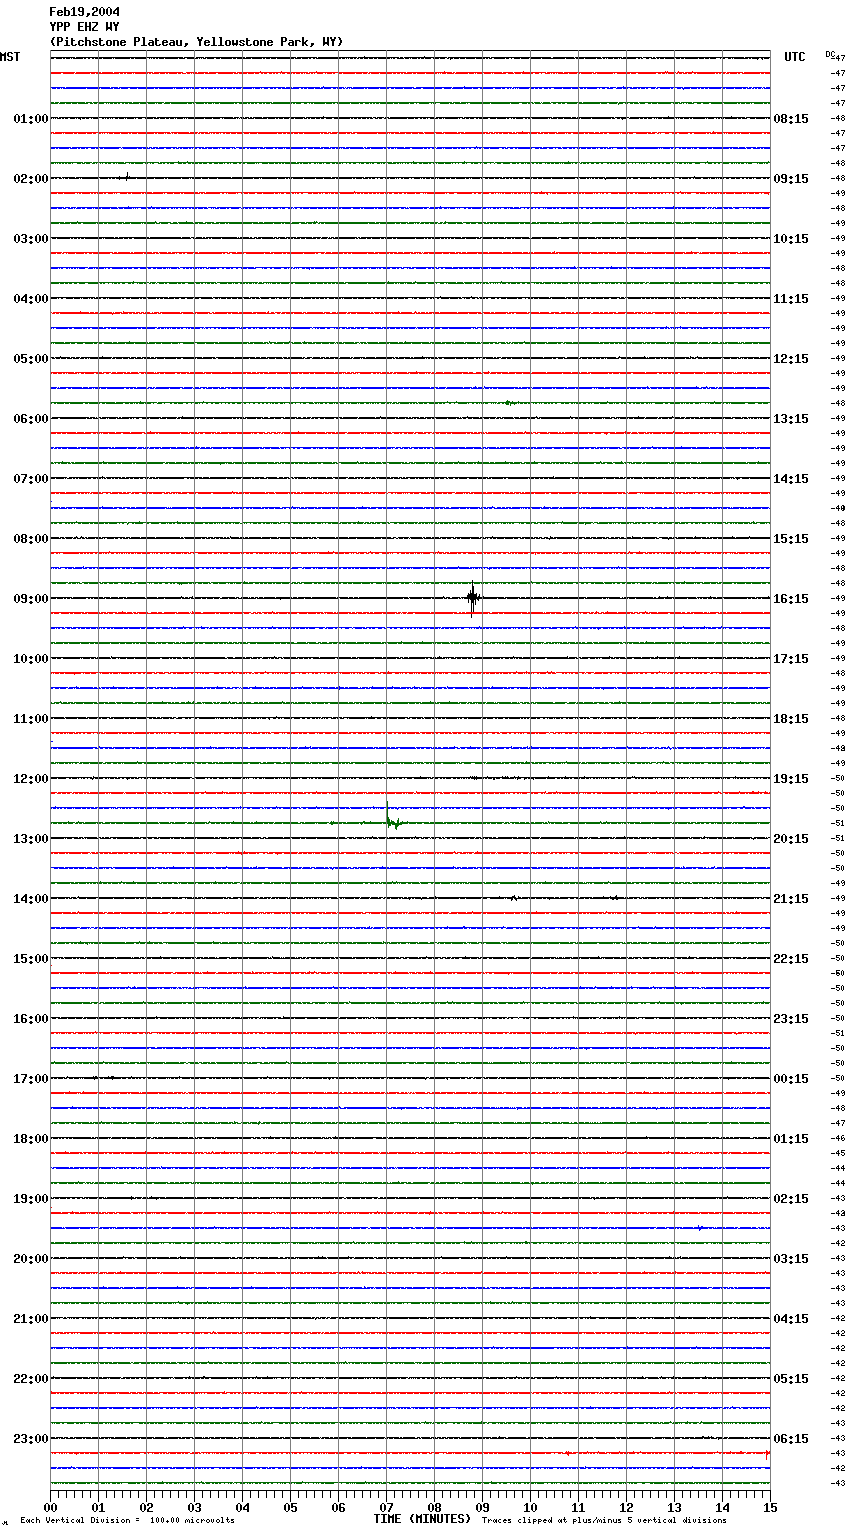Click the Pitchstone Plateau, Yellowstone Park location caption

196,42
